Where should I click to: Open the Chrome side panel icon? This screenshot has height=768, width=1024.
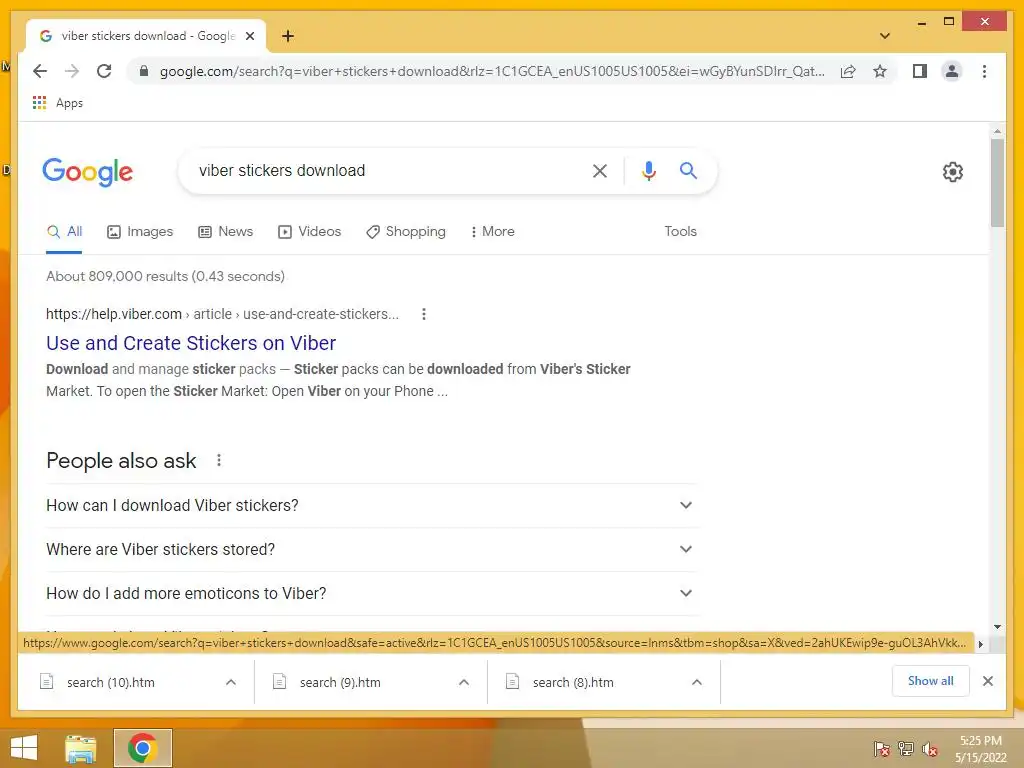(920, 71)
